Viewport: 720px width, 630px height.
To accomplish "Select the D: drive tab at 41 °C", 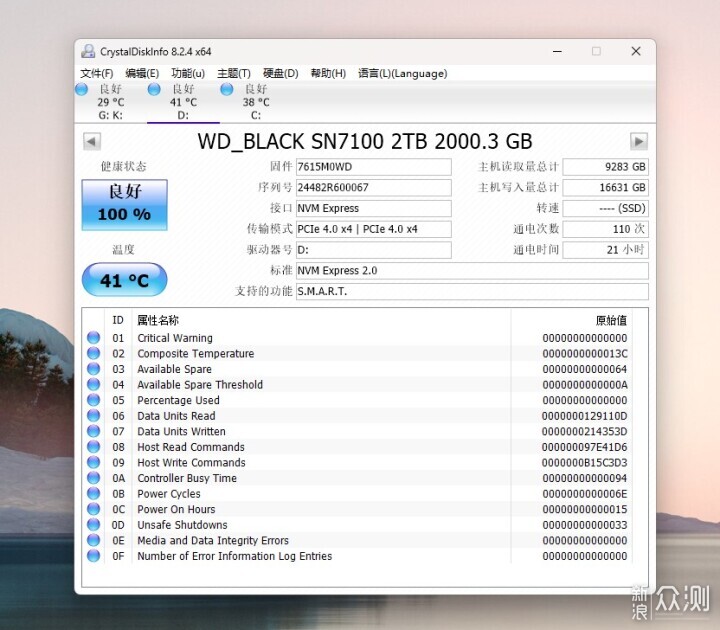I will (183, 102).
